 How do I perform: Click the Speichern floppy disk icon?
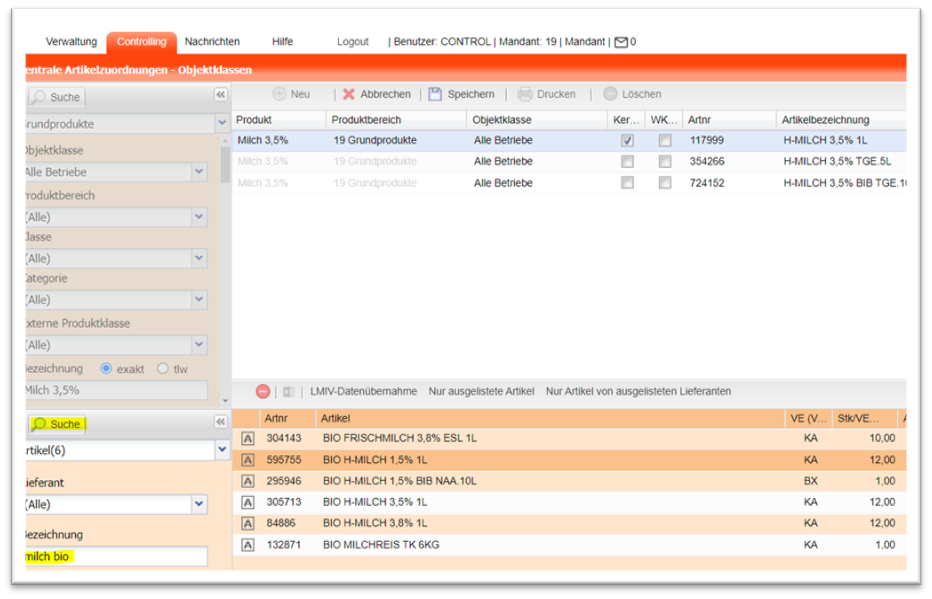(435, 94)
